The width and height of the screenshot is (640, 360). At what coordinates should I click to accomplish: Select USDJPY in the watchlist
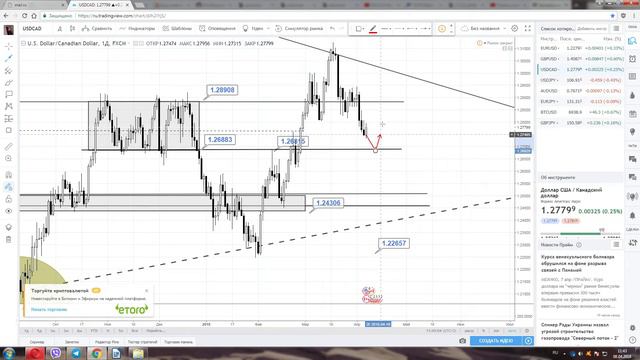pos(580,80)
